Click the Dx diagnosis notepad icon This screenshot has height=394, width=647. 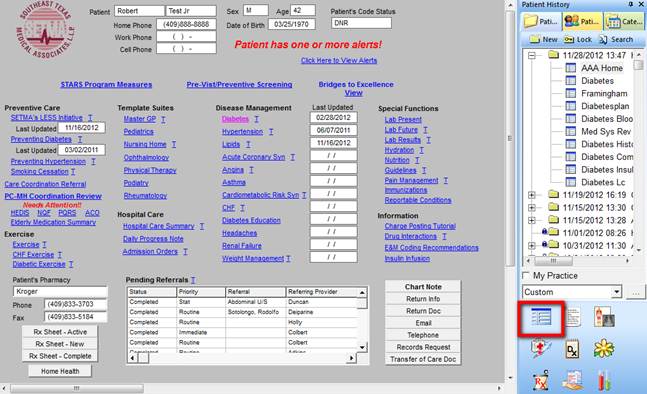pos(572,349)
